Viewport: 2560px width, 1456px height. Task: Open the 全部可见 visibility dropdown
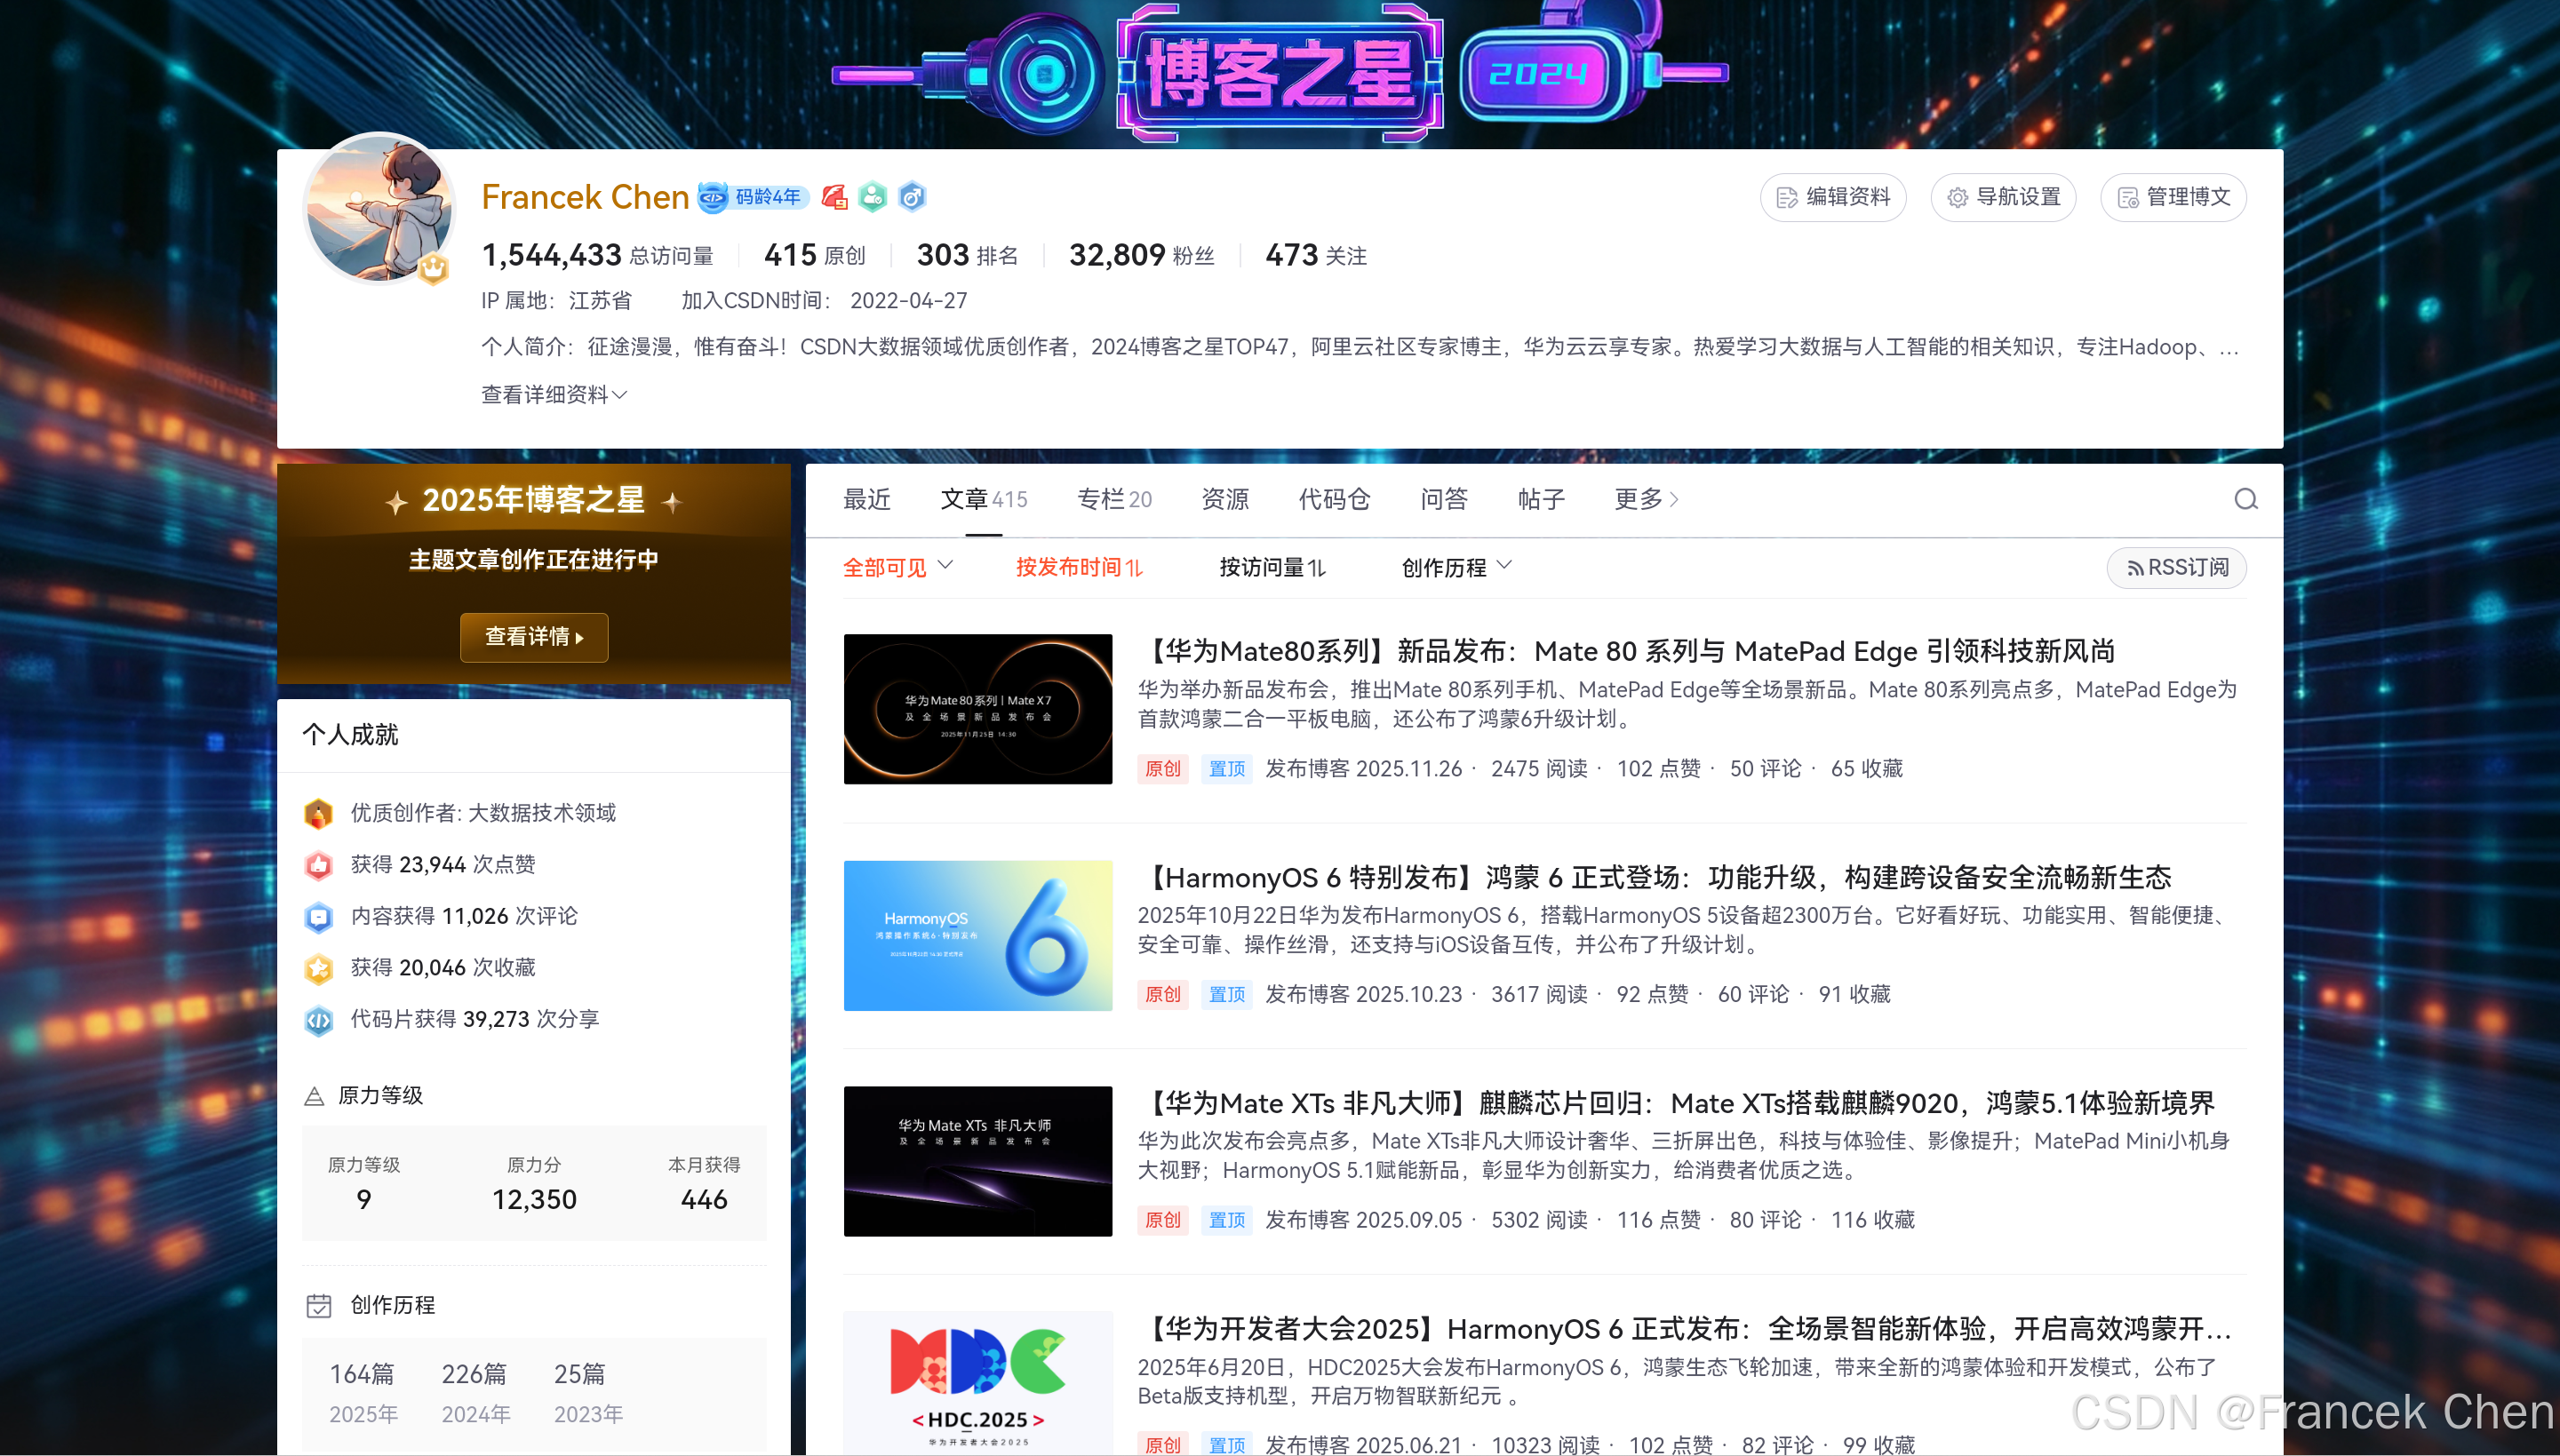(x=897, y=568)
